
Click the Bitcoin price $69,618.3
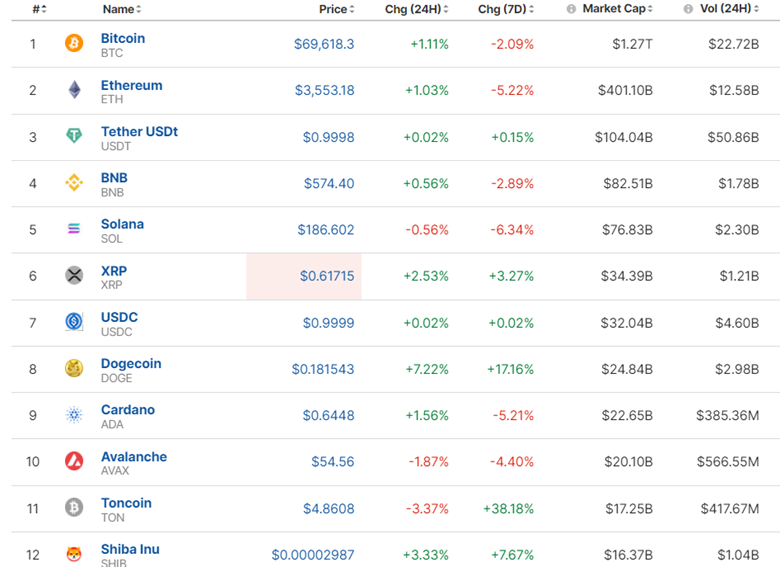coord(324,44)
